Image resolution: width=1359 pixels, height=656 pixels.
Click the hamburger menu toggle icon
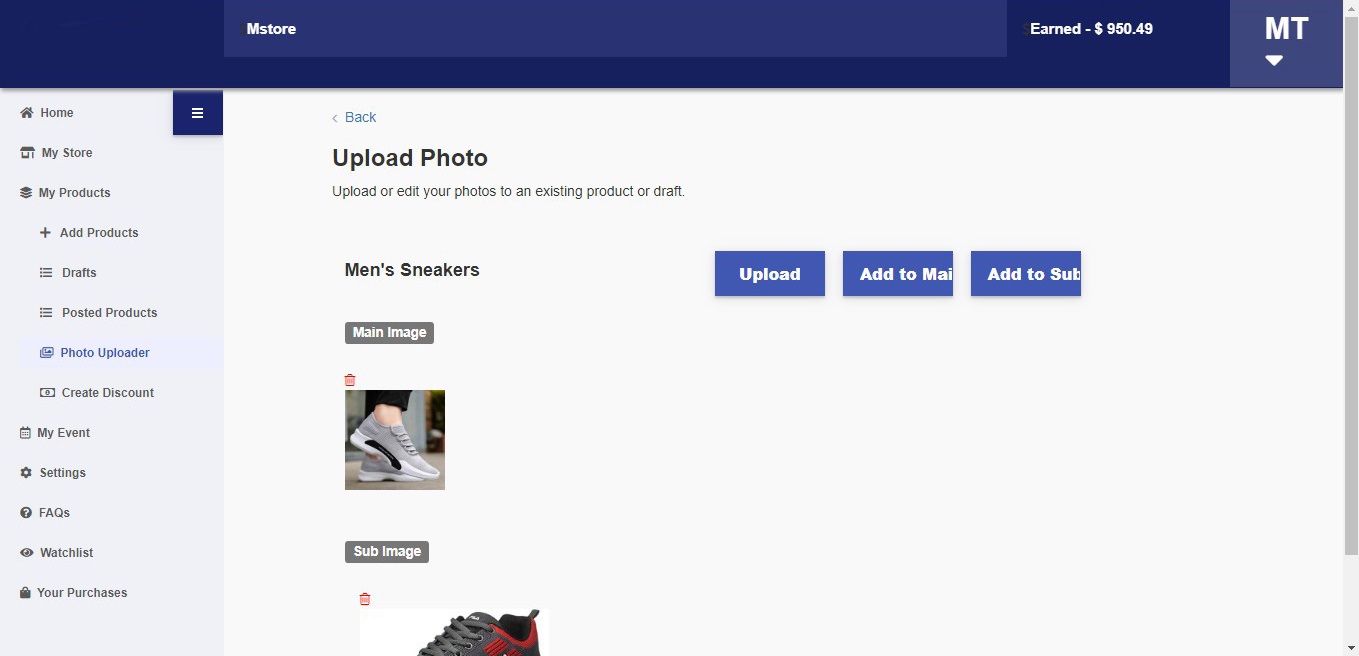tap(197, 113)
